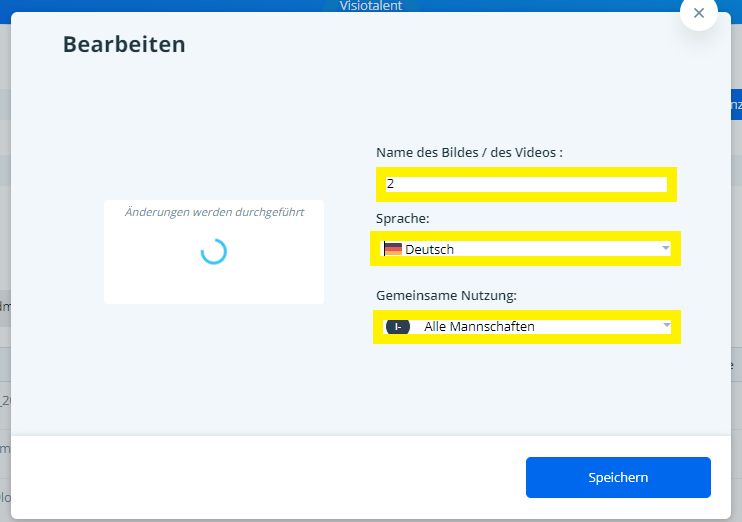Click the partially hidden blue button behind the dialog
742x522 pixels.
pyautogui.click(x=735, y=104)
